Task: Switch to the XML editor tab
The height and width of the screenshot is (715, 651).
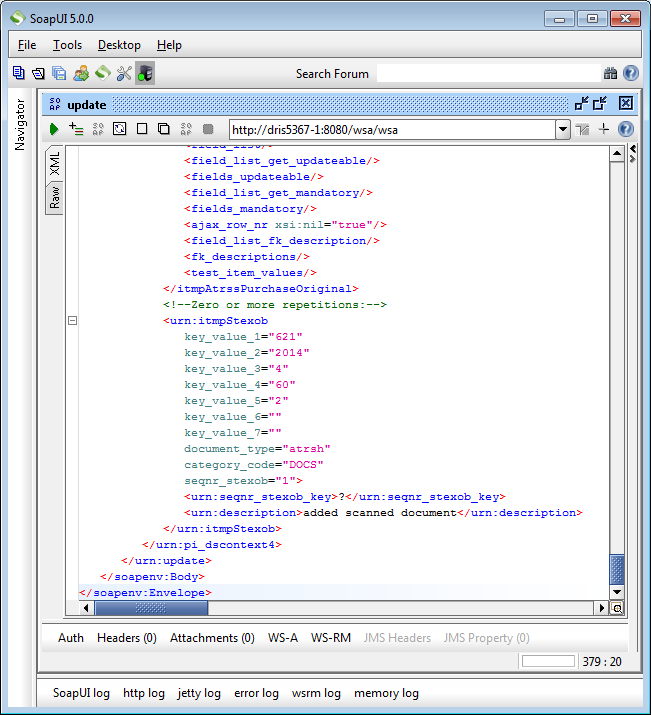Action: [54, 164]
